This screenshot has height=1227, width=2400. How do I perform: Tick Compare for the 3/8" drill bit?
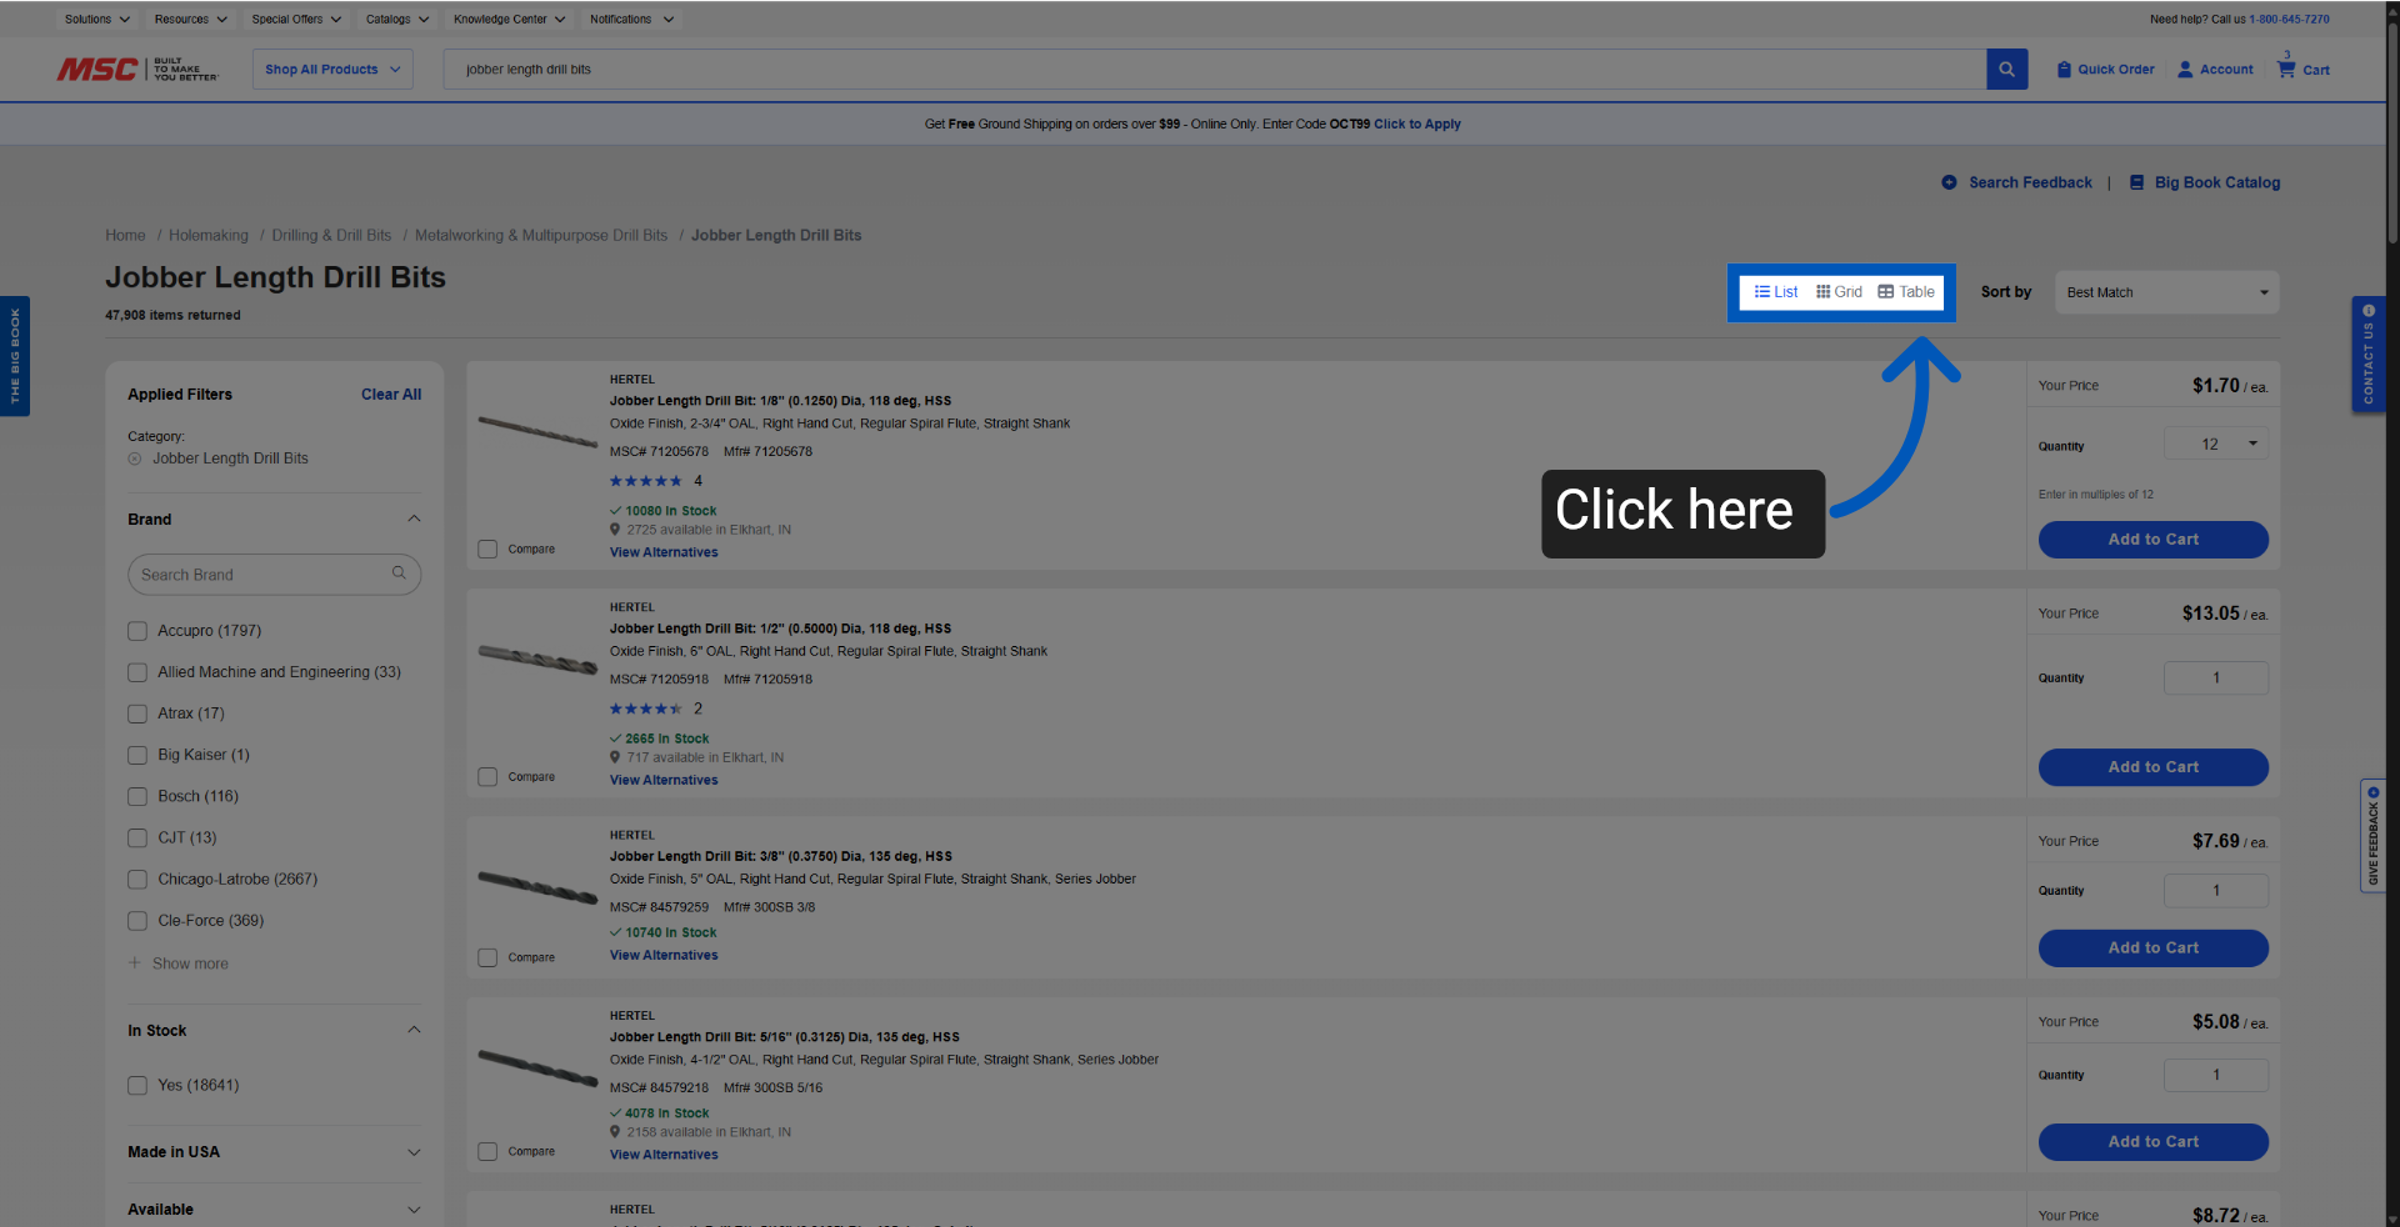coord(487,958)
